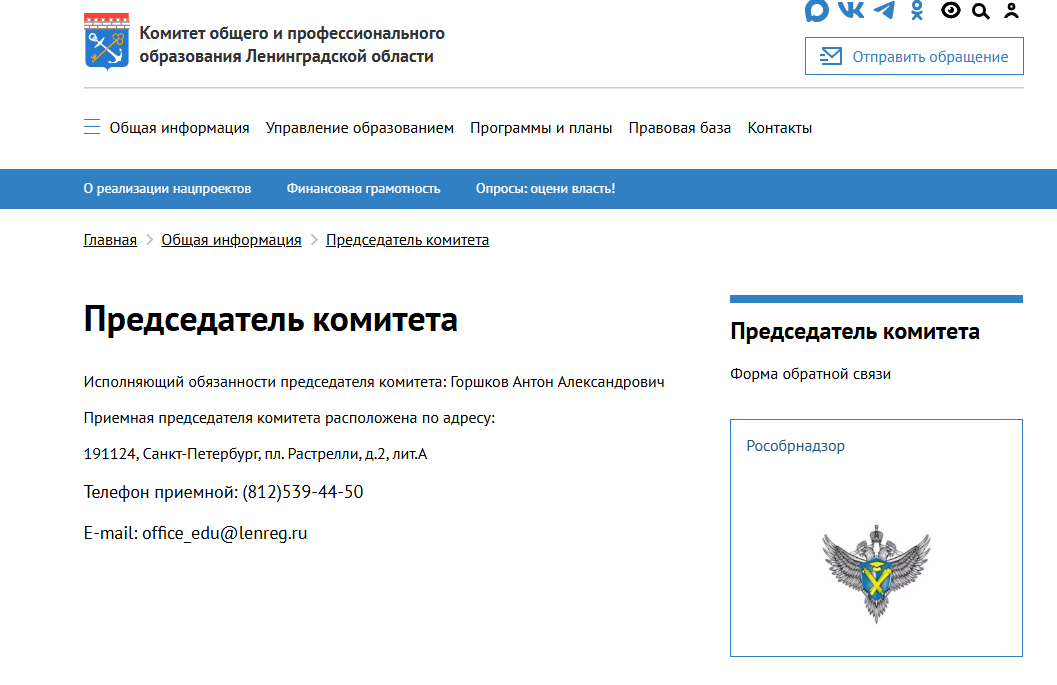Open Управление образованием menu item

pos(359,128)
